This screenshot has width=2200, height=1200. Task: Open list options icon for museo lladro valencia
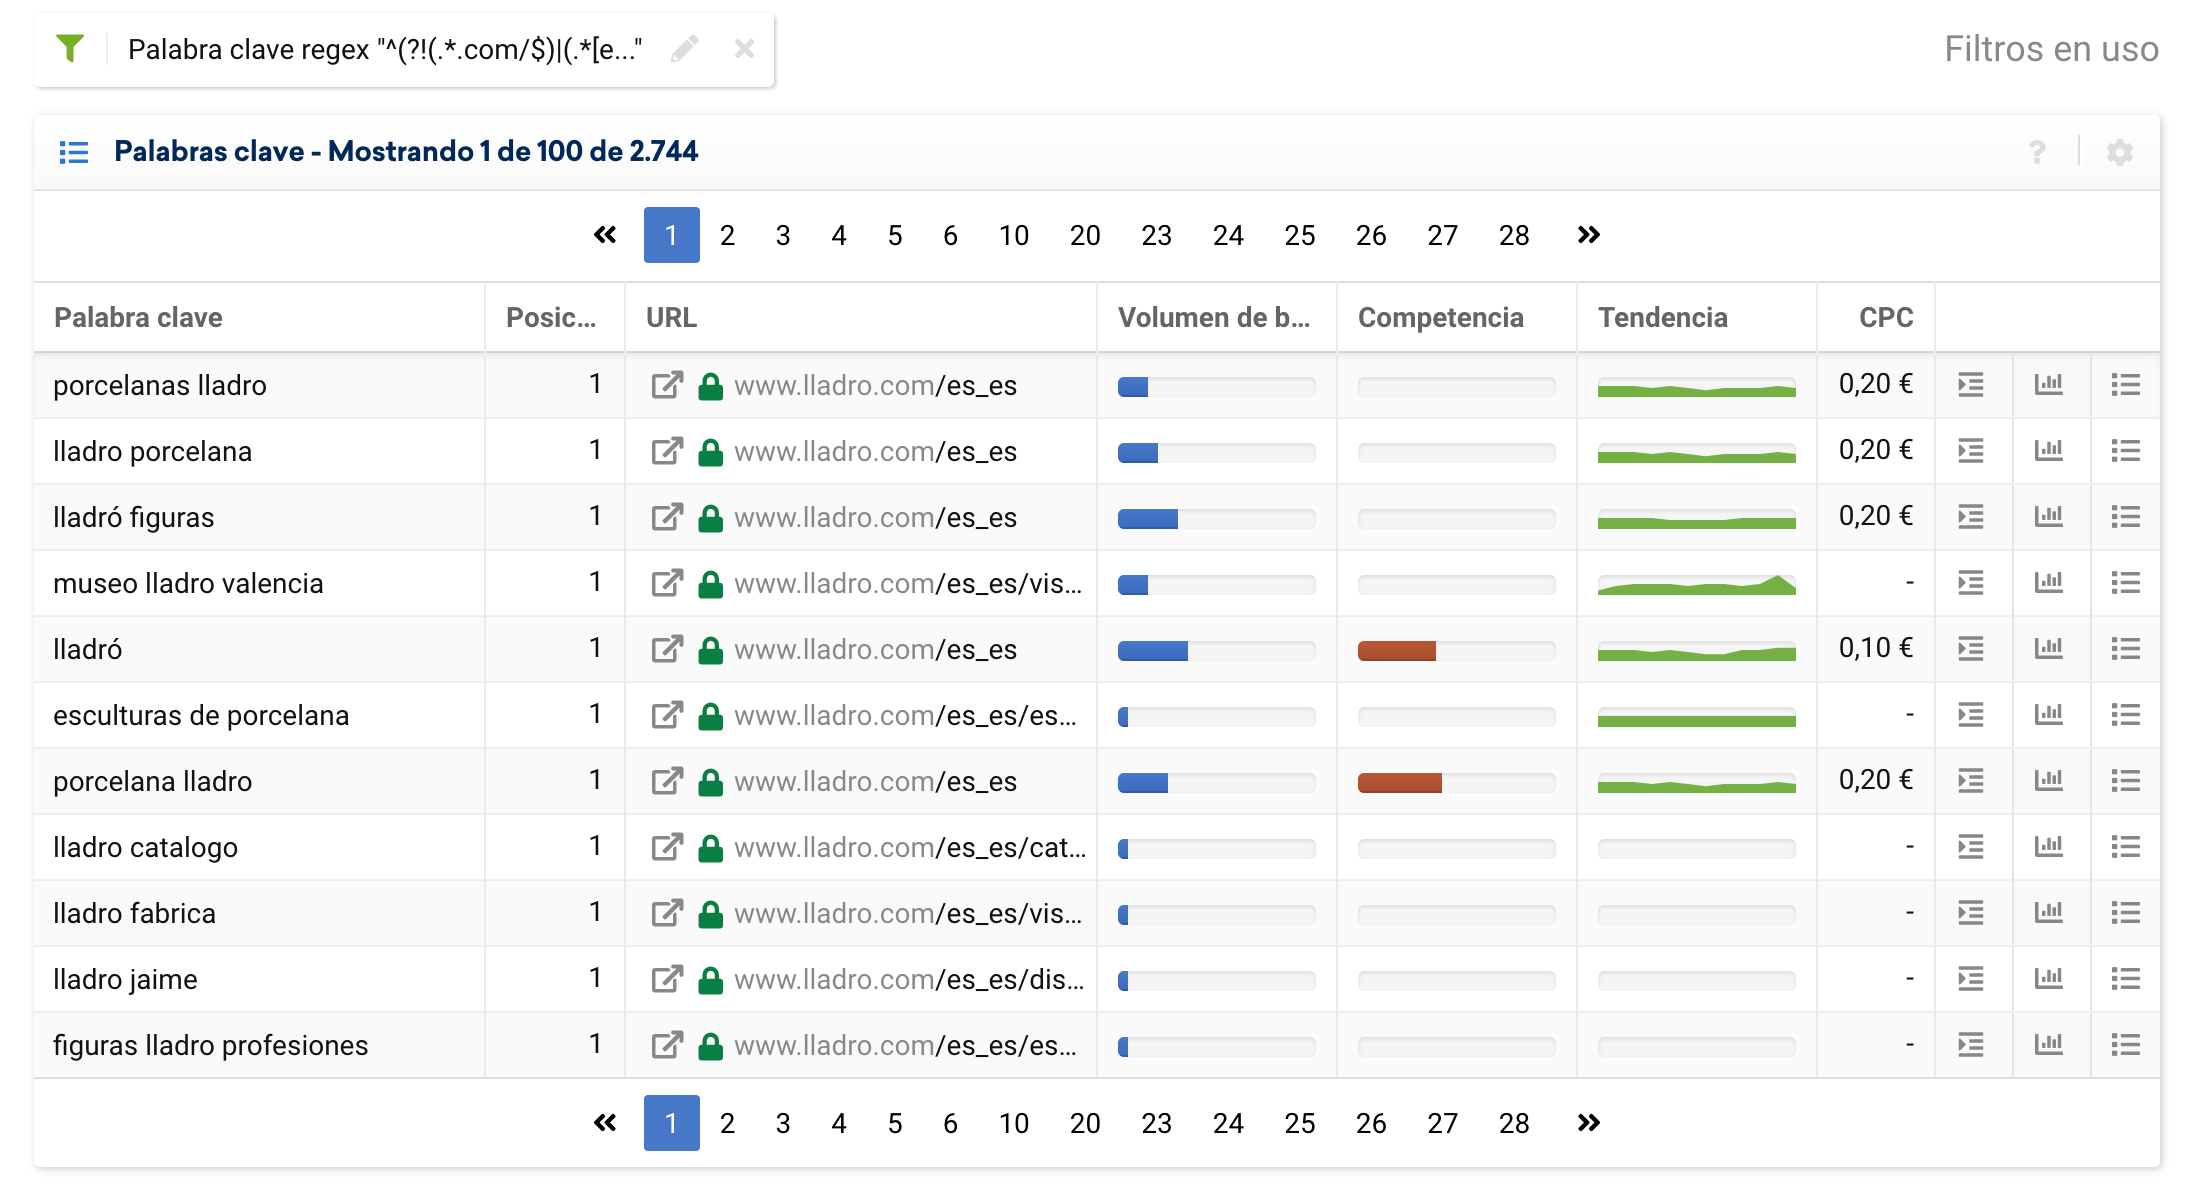[x=2126, y=583]
